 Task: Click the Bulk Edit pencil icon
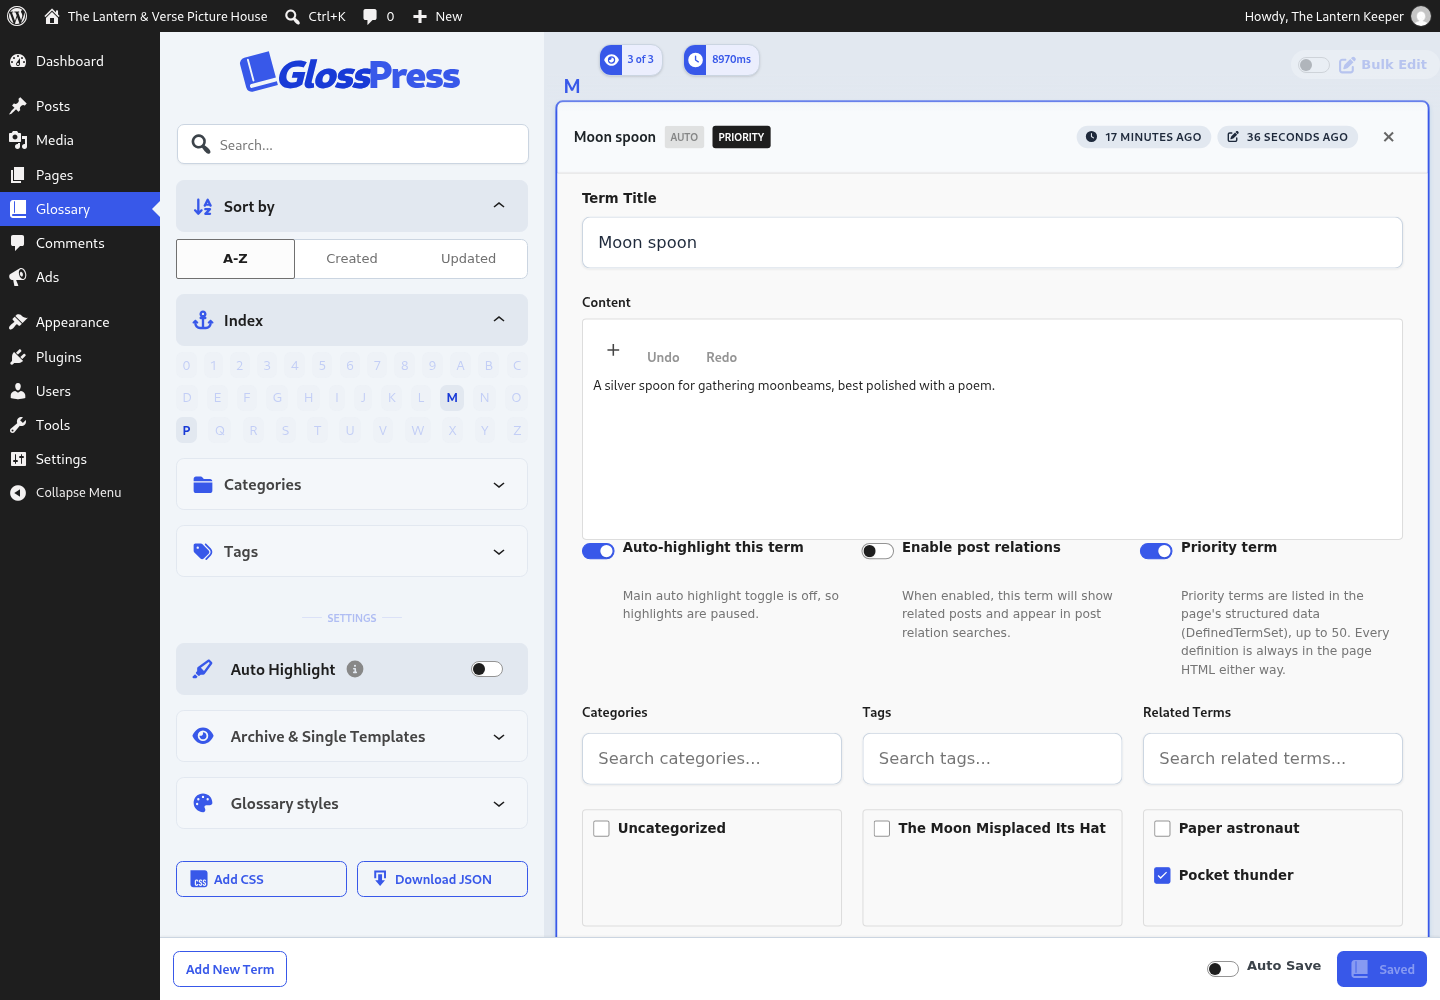tap(1347, 65)
